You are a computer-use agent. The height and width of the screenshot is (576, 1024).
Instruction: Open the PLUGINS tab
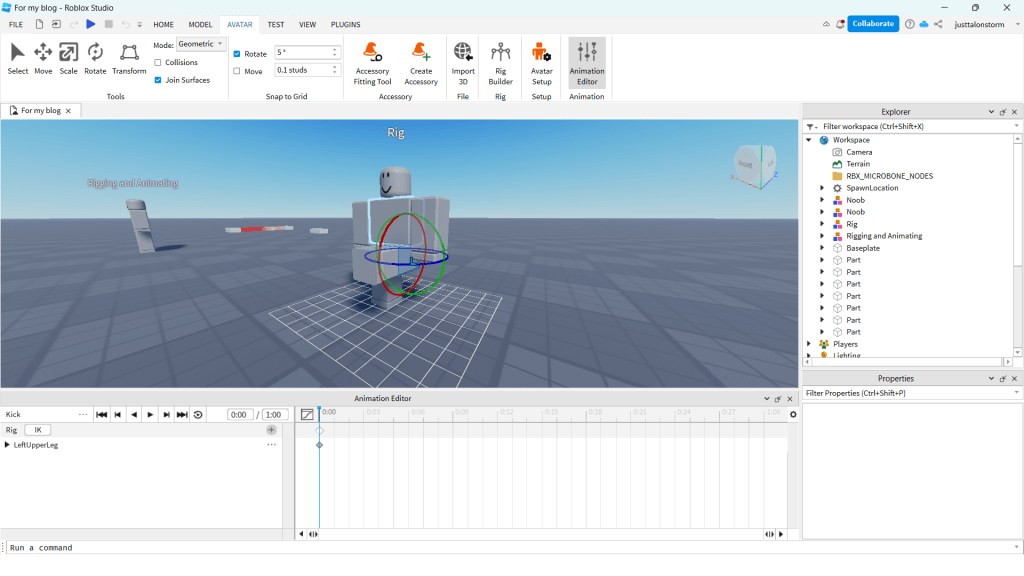point(345,24)
